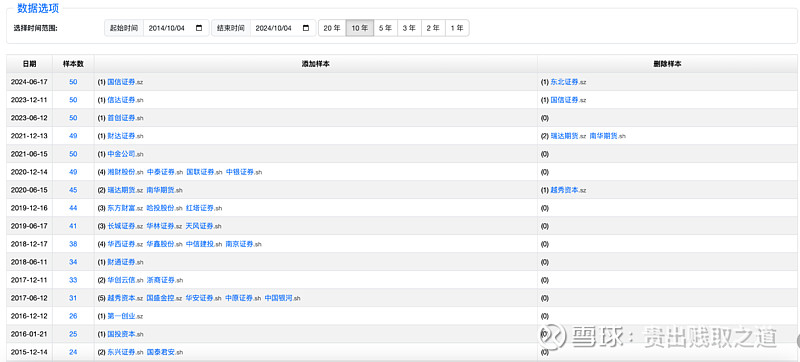Open 红塔证券 stock link

pyautogui.click(x=201, y=208)
